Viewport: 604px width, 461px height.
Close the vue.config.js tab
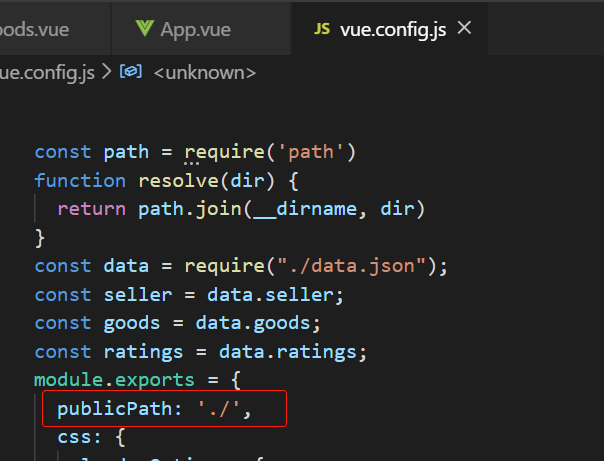[x=464, y=28]
